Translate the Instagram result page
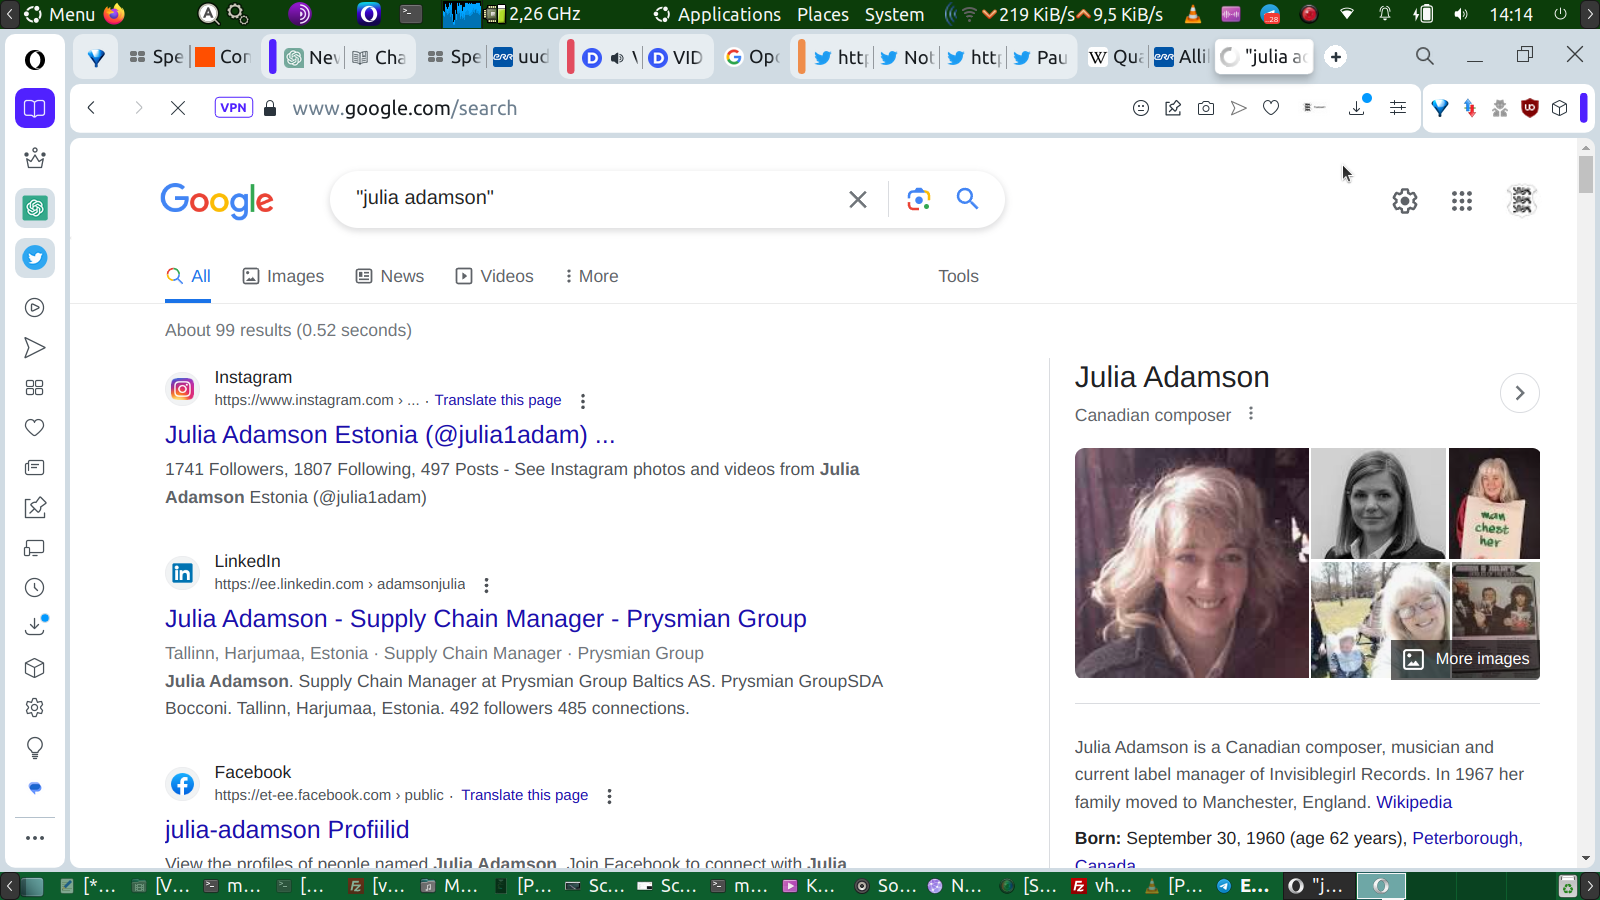 pos(498,400)
